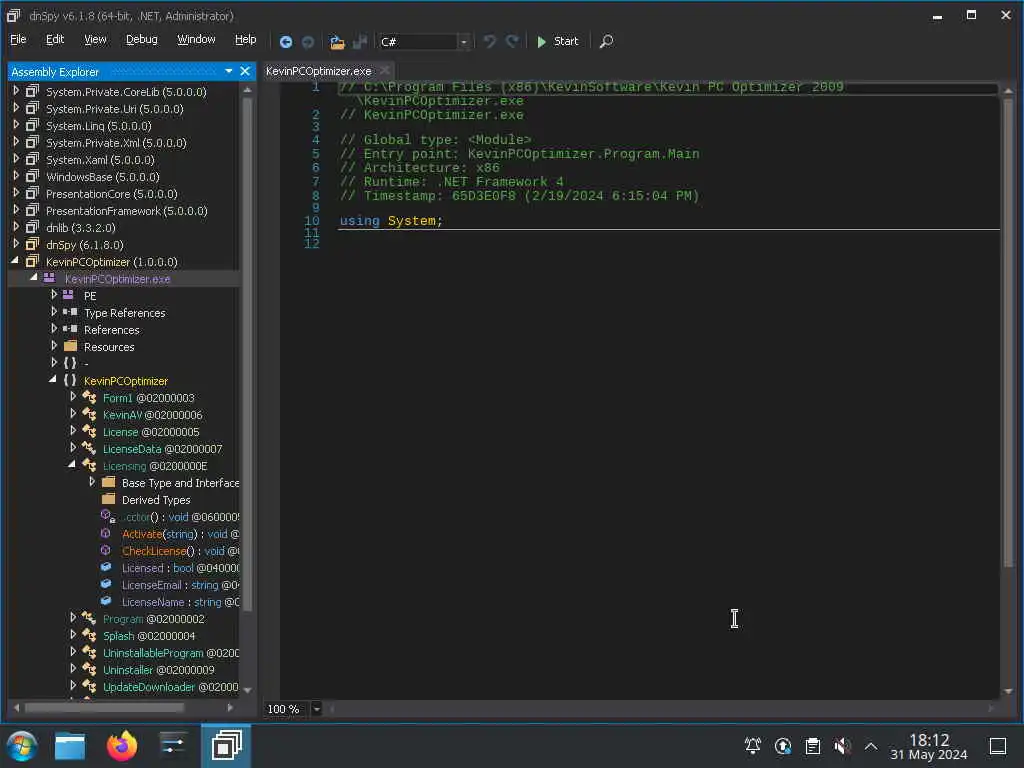
Task: Click the Redo toolbar icon
Action: (x=513, y=41)
